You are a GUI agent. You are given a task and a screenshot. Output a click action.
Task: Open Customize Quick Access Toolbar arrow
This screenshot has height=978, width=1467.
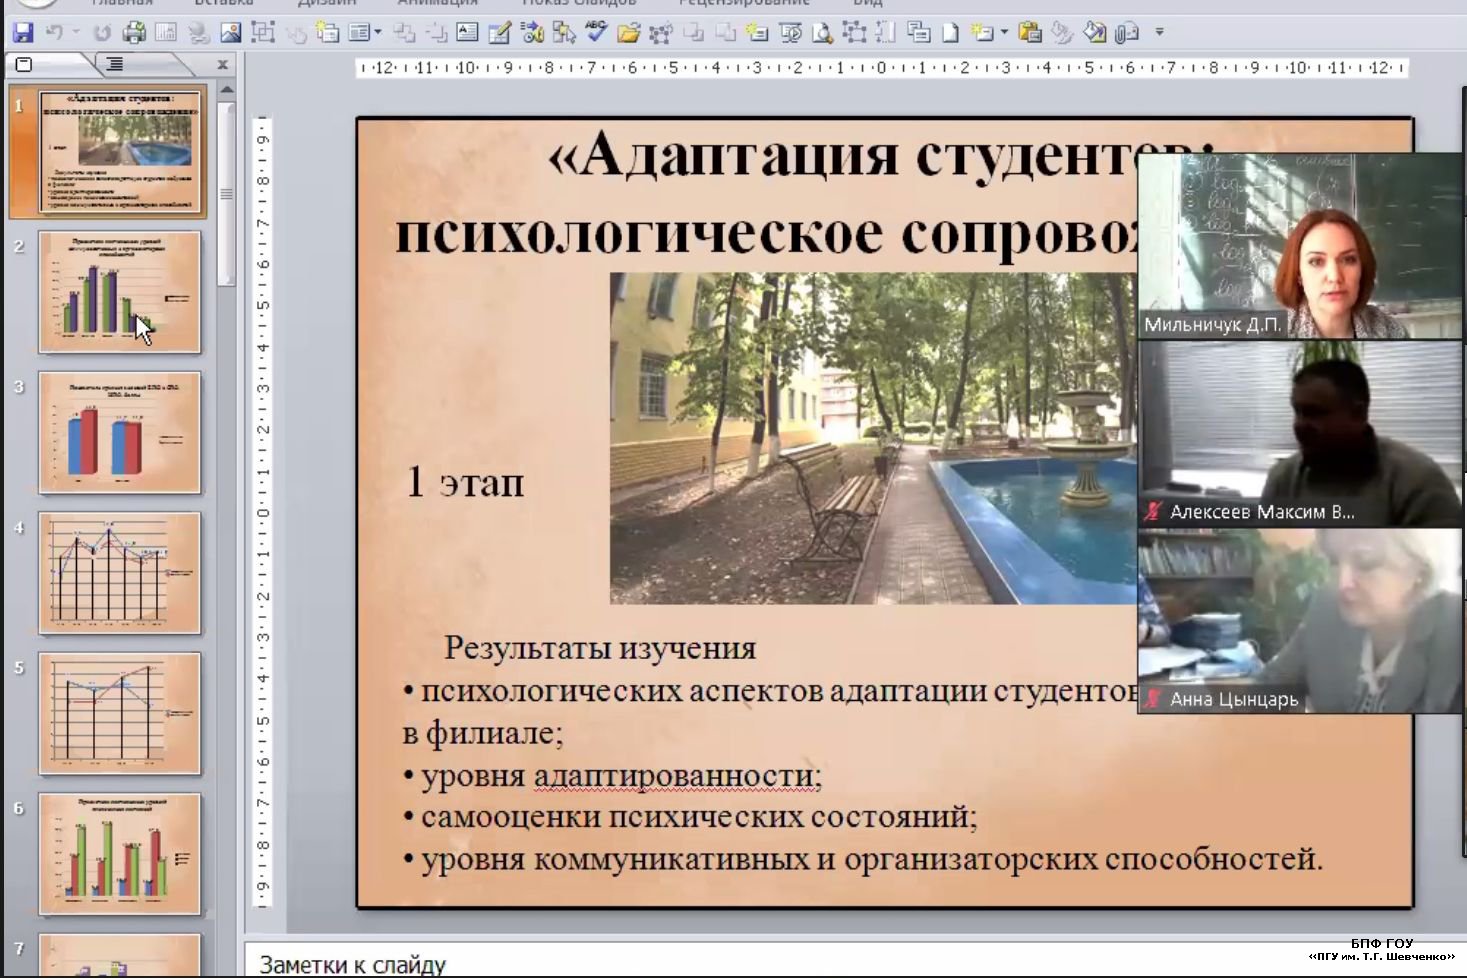1160,33
